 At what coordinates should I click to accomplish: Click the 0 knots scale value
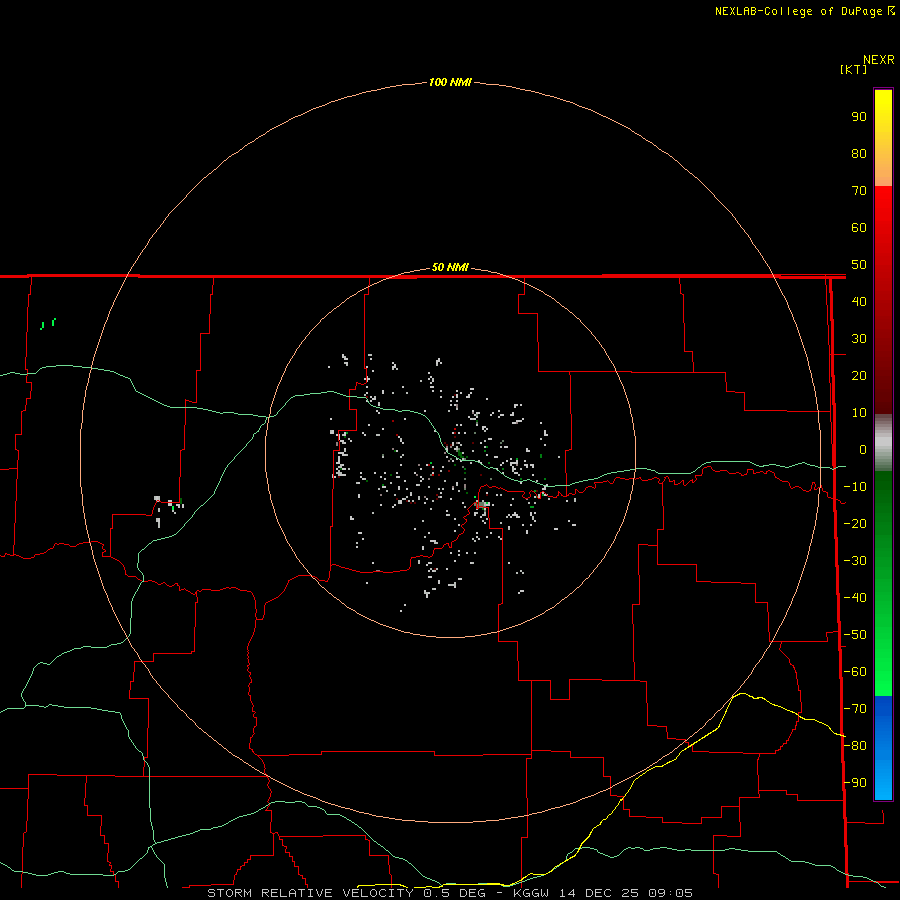point(863,449)
